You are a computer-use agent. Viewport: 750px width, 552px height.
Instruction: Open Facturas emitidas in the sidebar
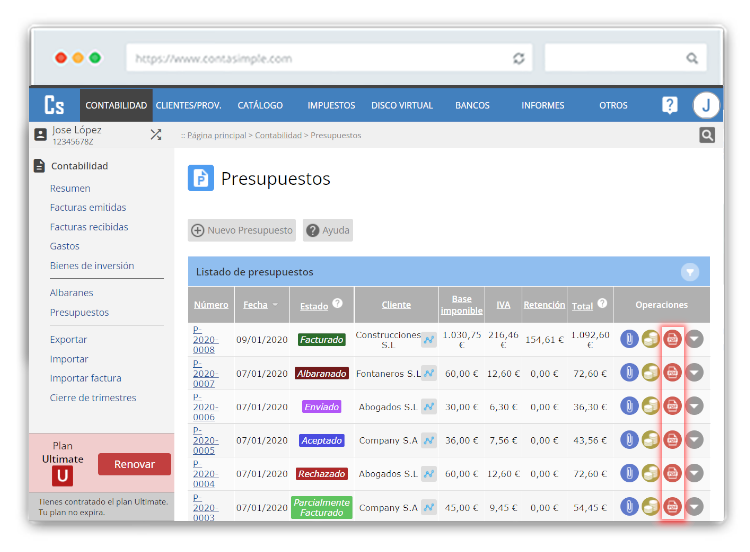[x=88, y=208]
